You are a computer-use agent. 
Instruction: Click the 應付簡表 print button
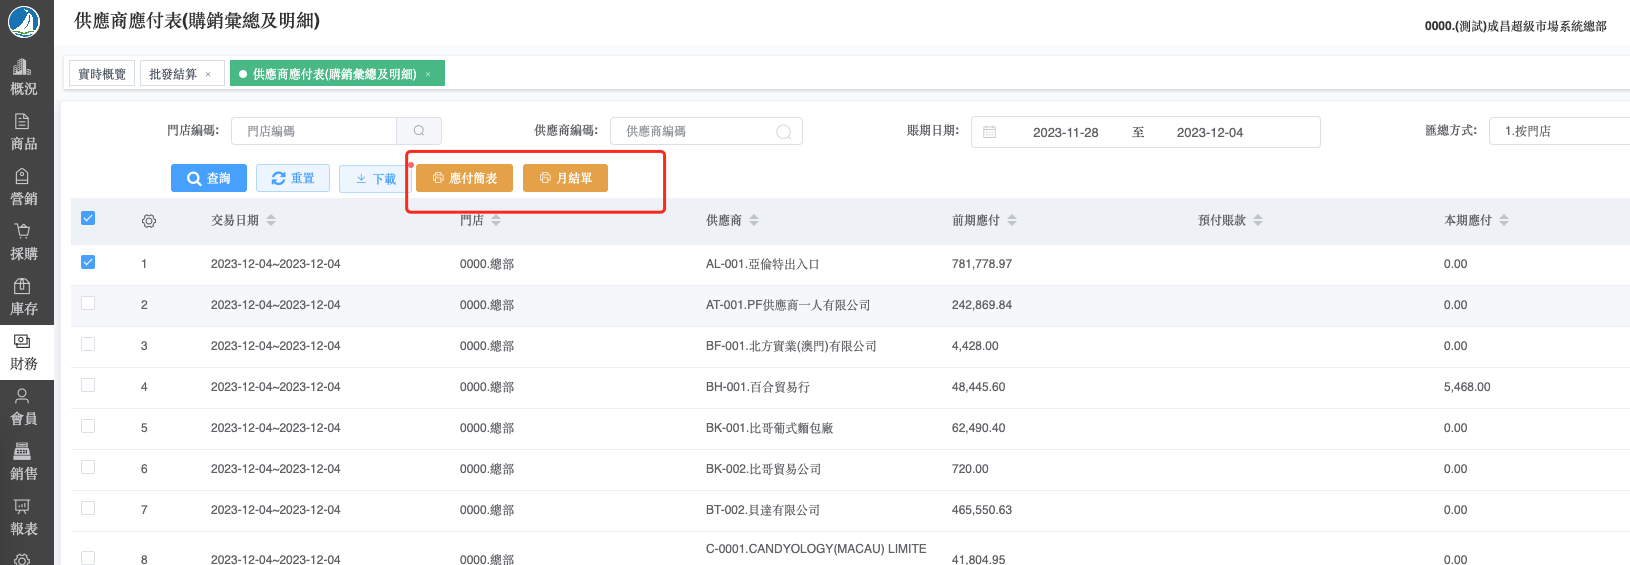click(464, 178)
